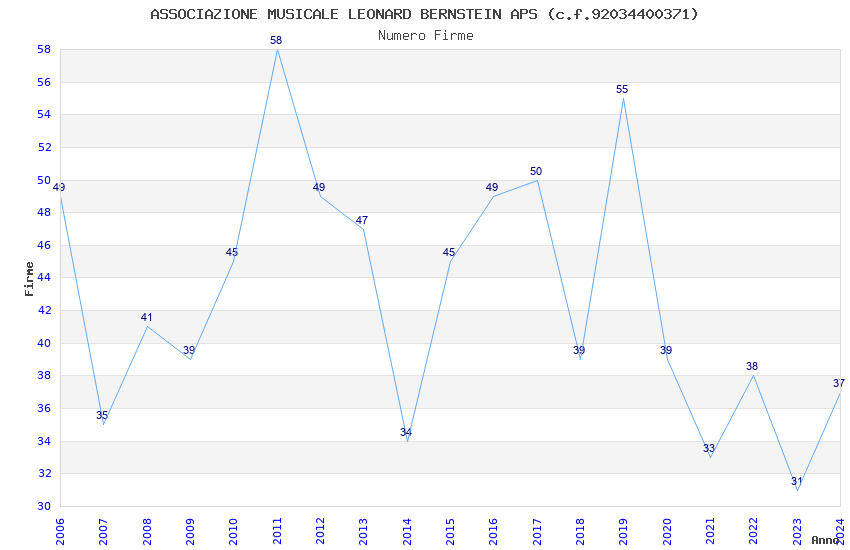The image size is (850, 550).
Task: Select the data label 39 for 2020
Action: point(666,351)
